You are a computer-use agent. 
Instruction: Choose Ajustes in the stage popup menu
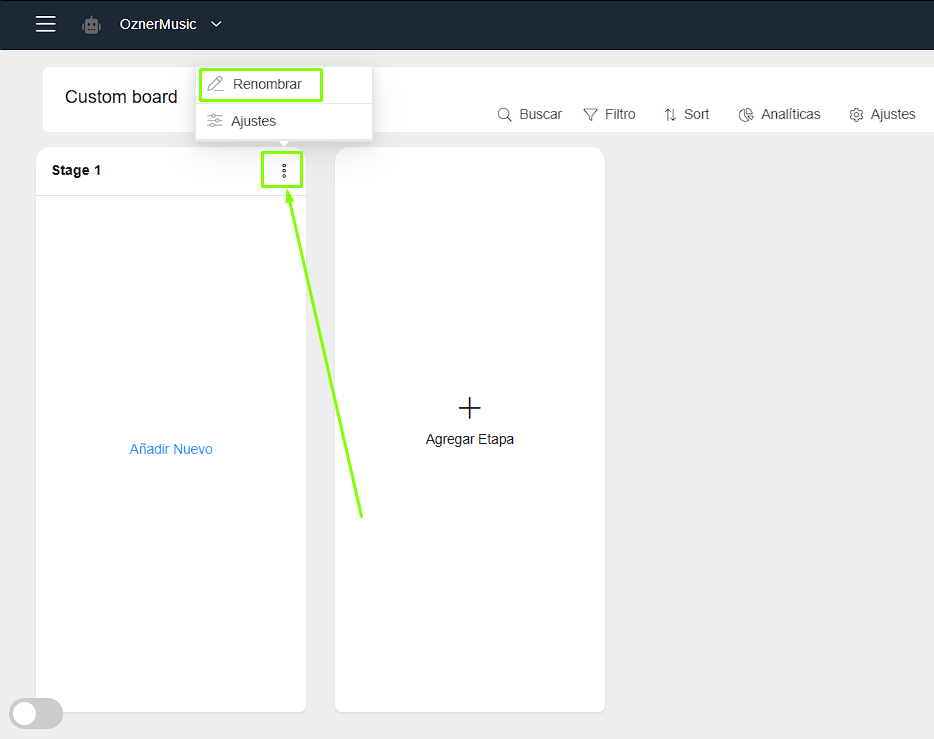pyautogui.click(x=253, y=121)
